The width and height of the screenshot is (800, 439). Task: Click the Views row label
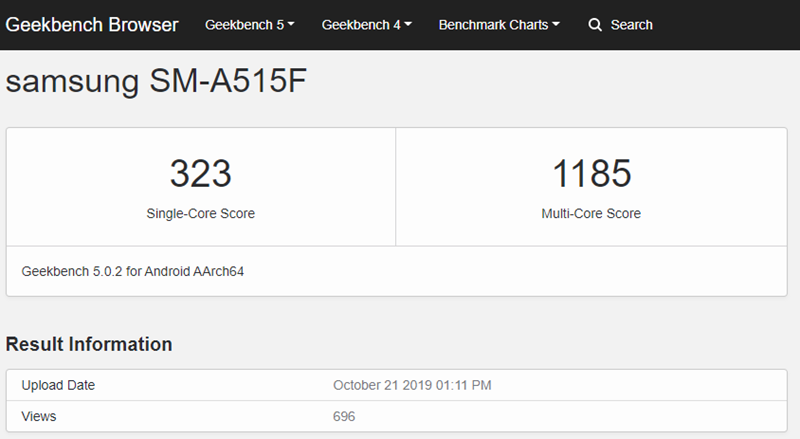coord(39,416)
